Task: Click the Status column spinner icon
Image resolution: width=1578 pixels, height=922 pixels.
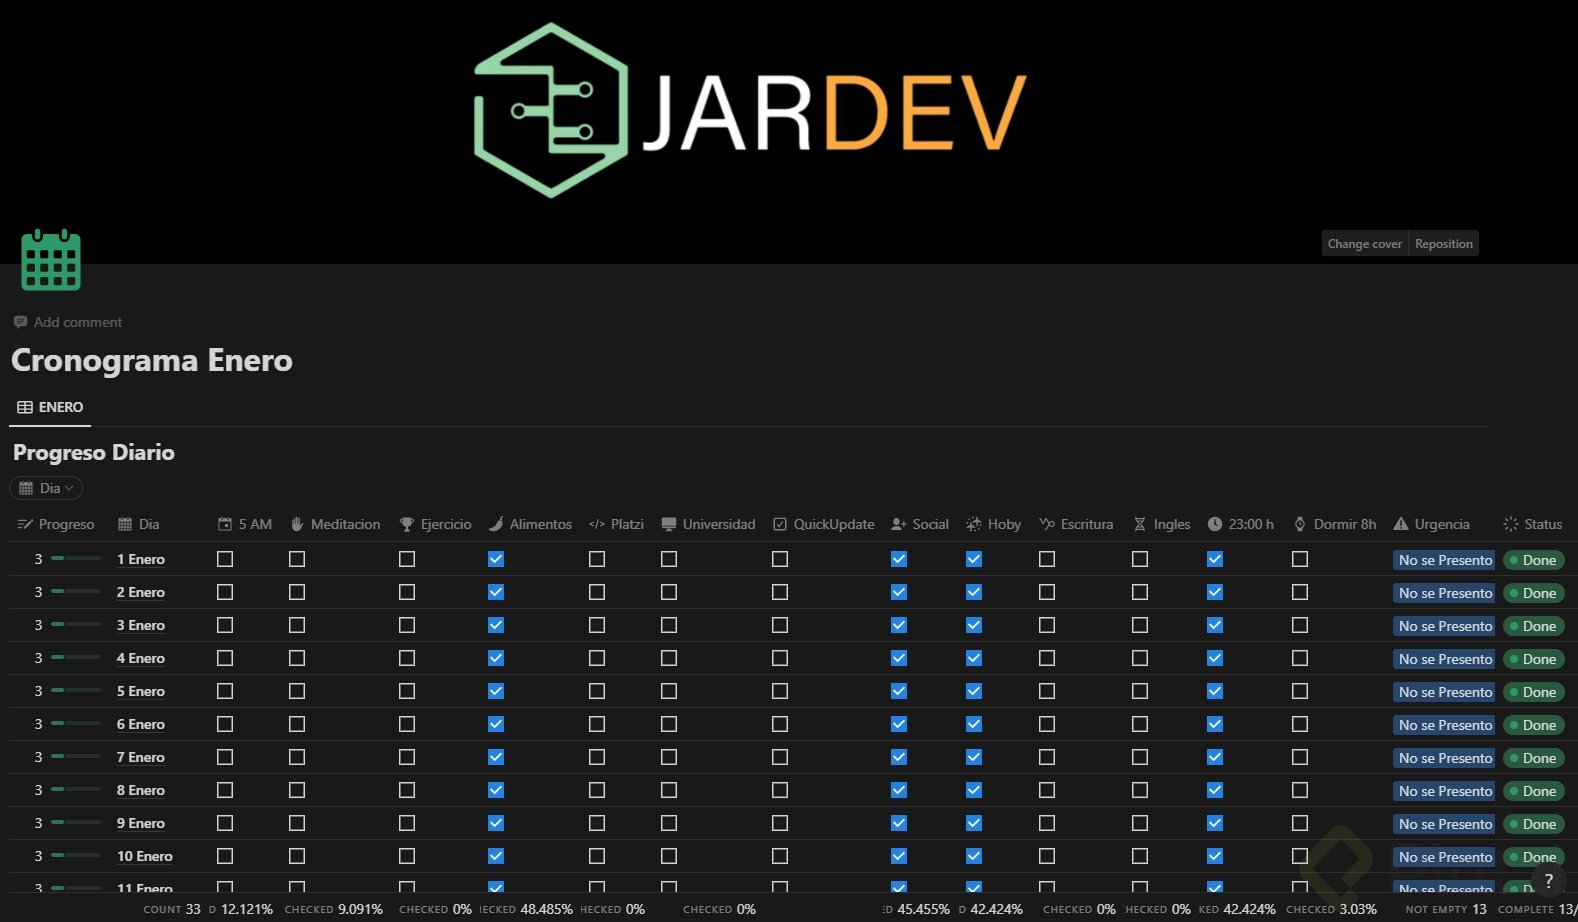Action: pyautogui.click(x=1511, y=524)
